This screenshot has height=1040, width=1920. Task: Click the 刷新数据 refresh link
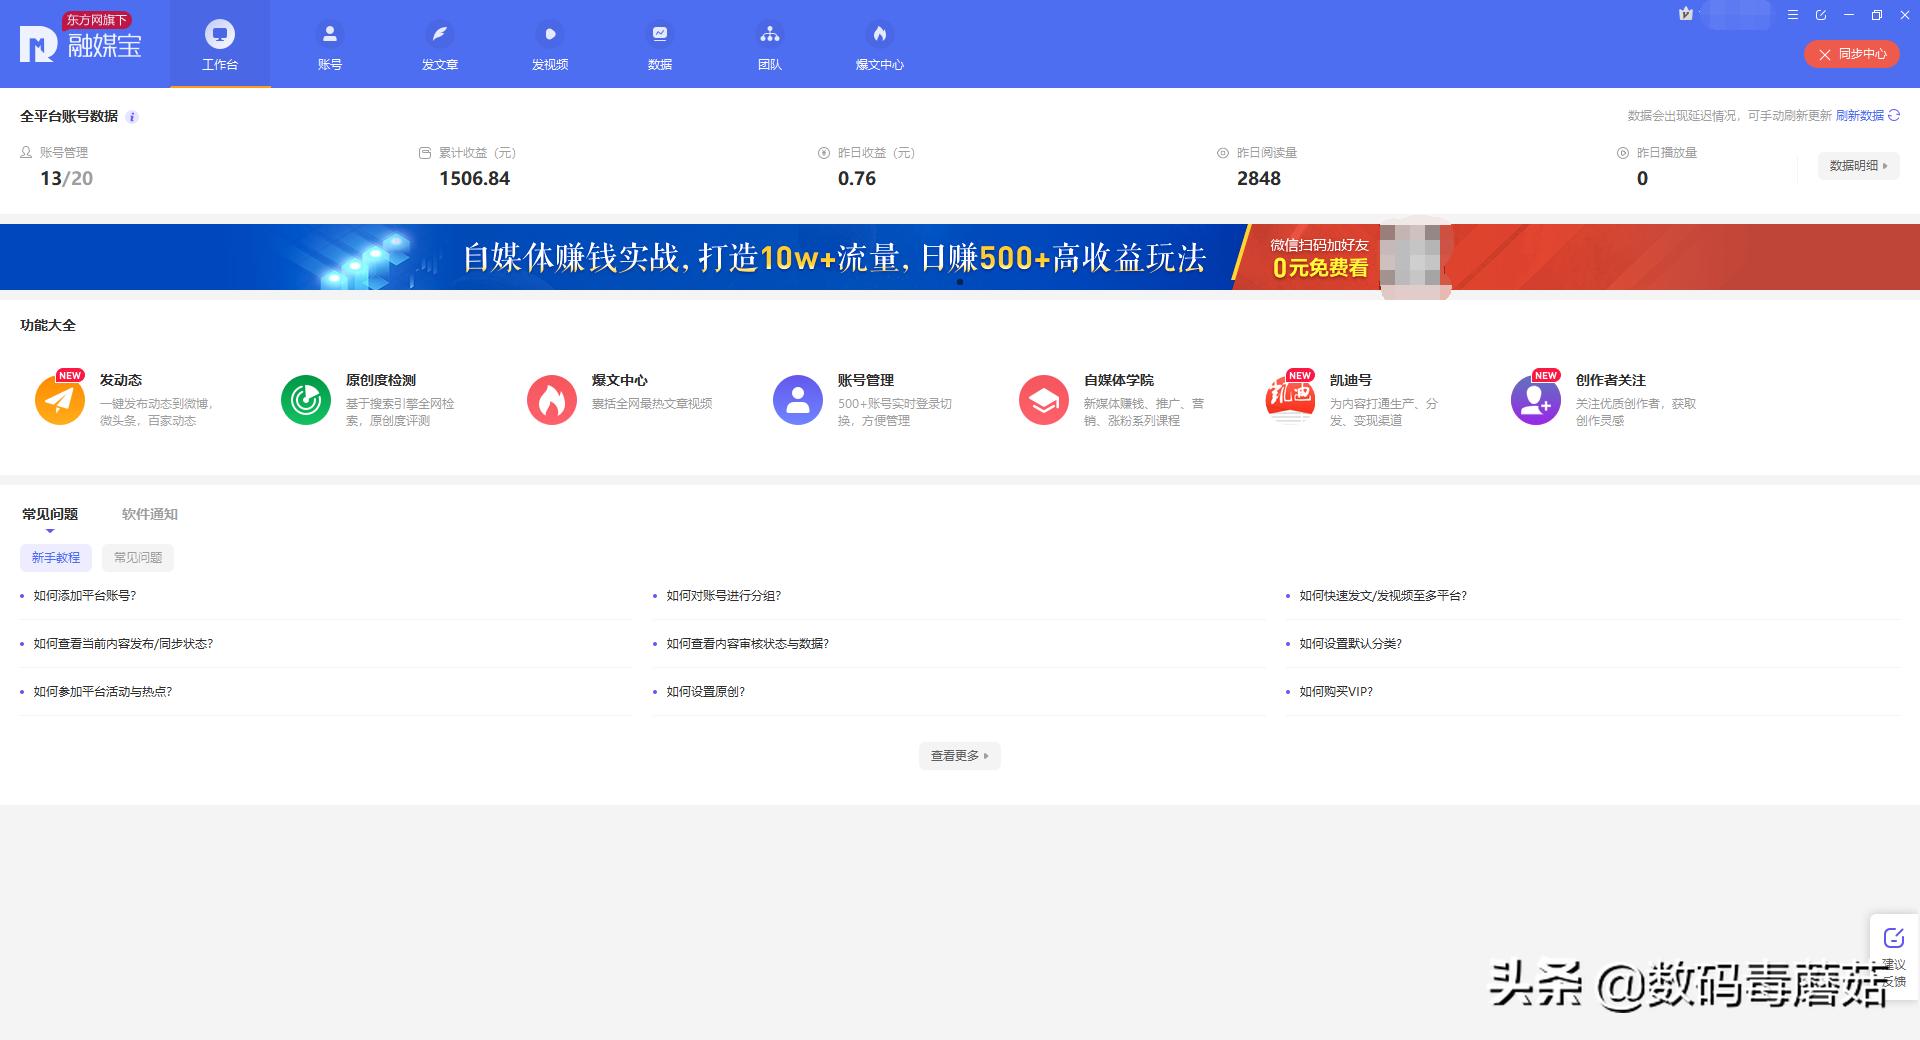[x=1860, y=116]
